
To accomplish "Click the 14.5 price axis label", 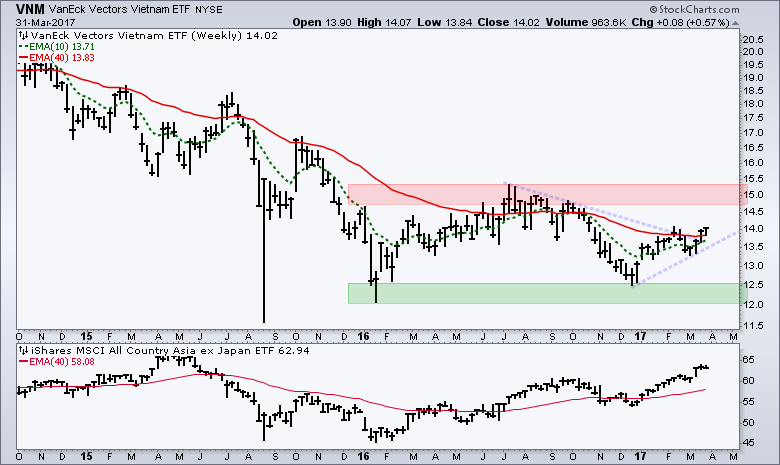I will 752,211.
